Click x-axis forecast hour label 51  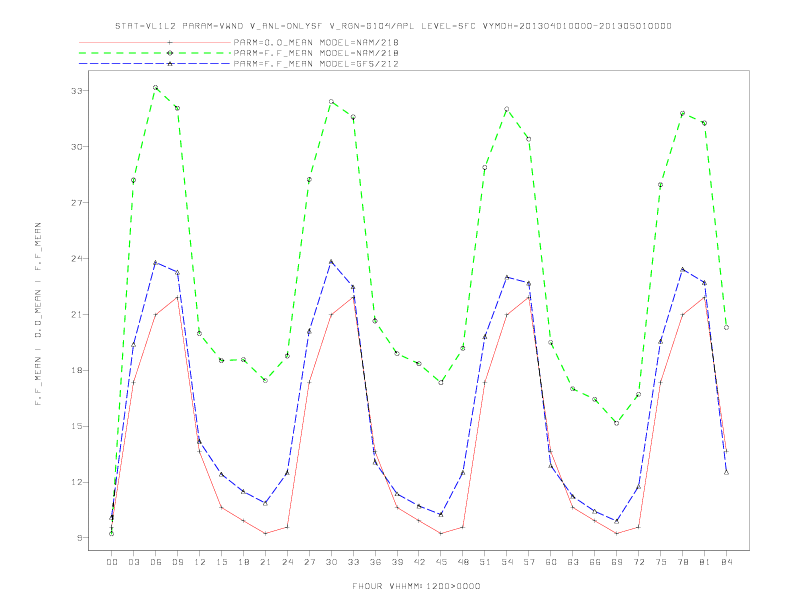[485, 562]
